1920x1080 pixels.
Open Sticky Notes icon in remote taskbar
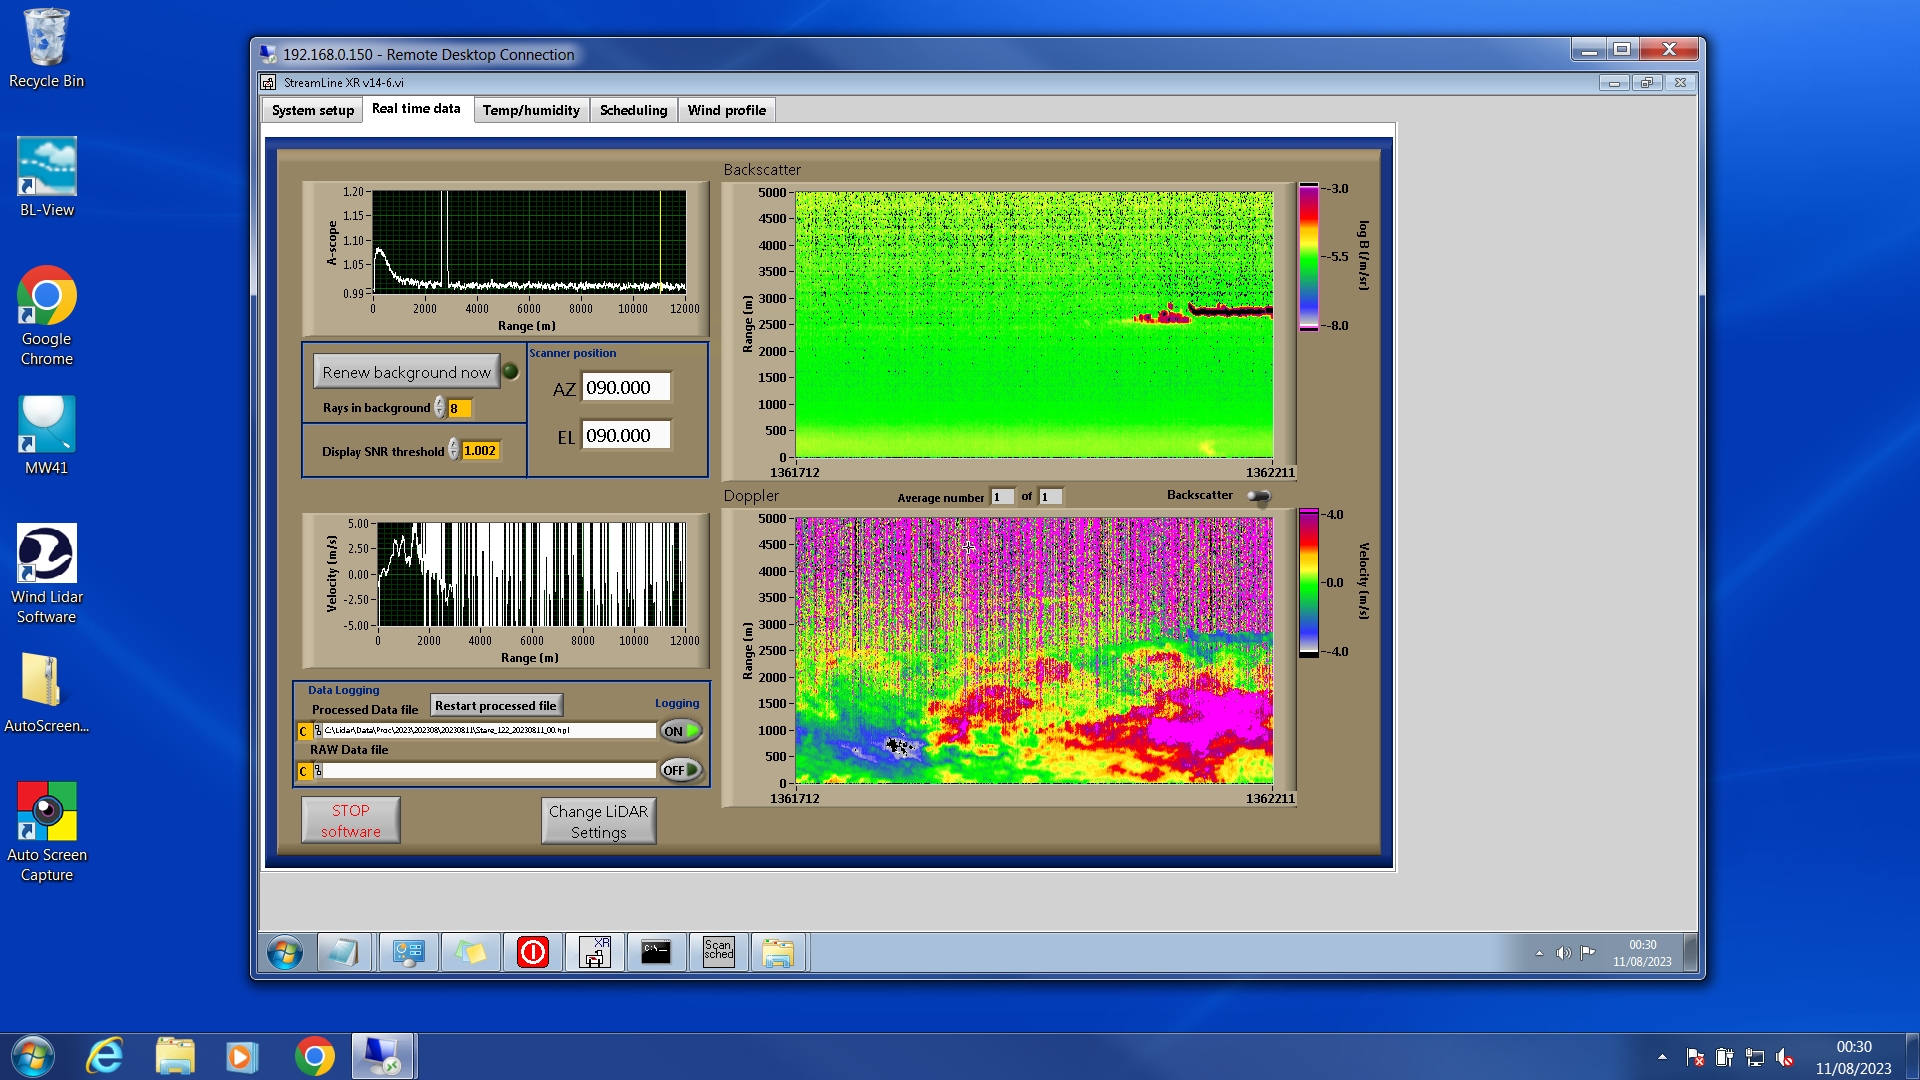click(470, 951)
